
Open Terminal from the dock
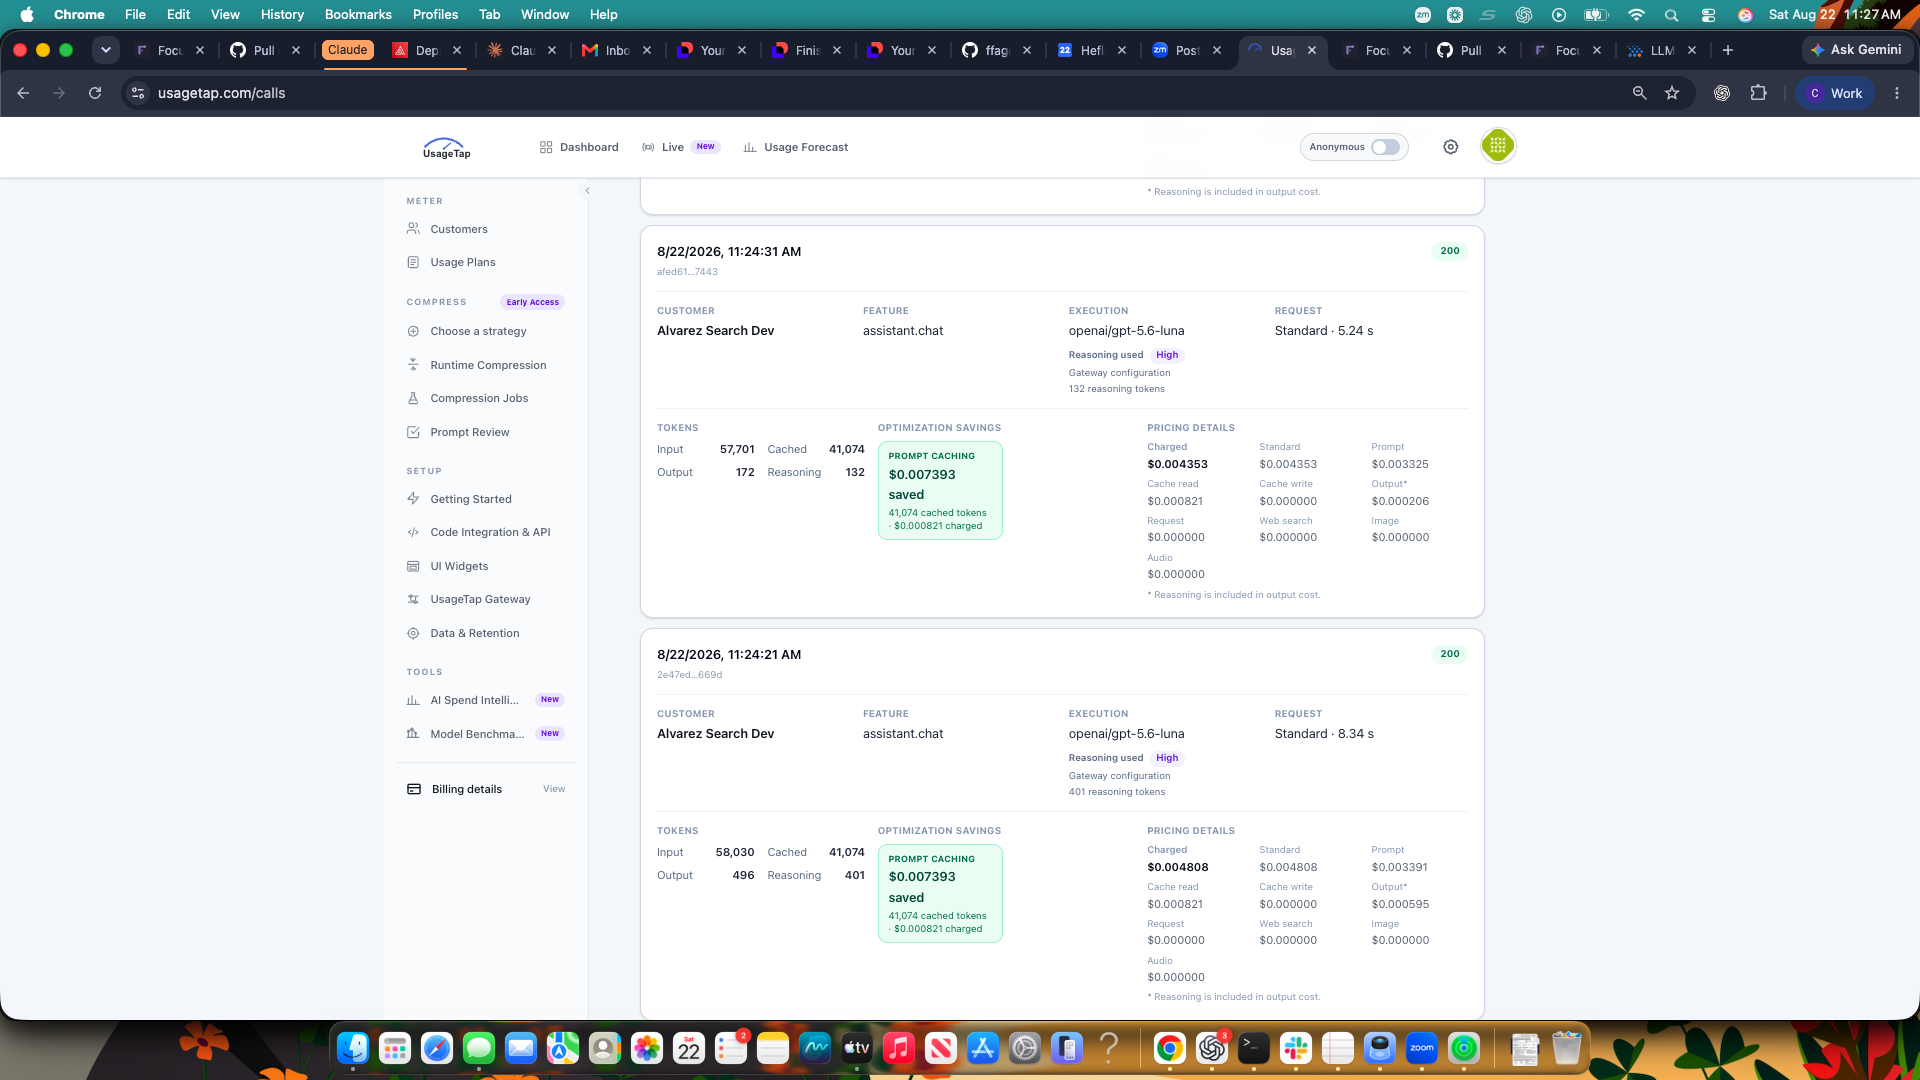click(1254, 1048)
